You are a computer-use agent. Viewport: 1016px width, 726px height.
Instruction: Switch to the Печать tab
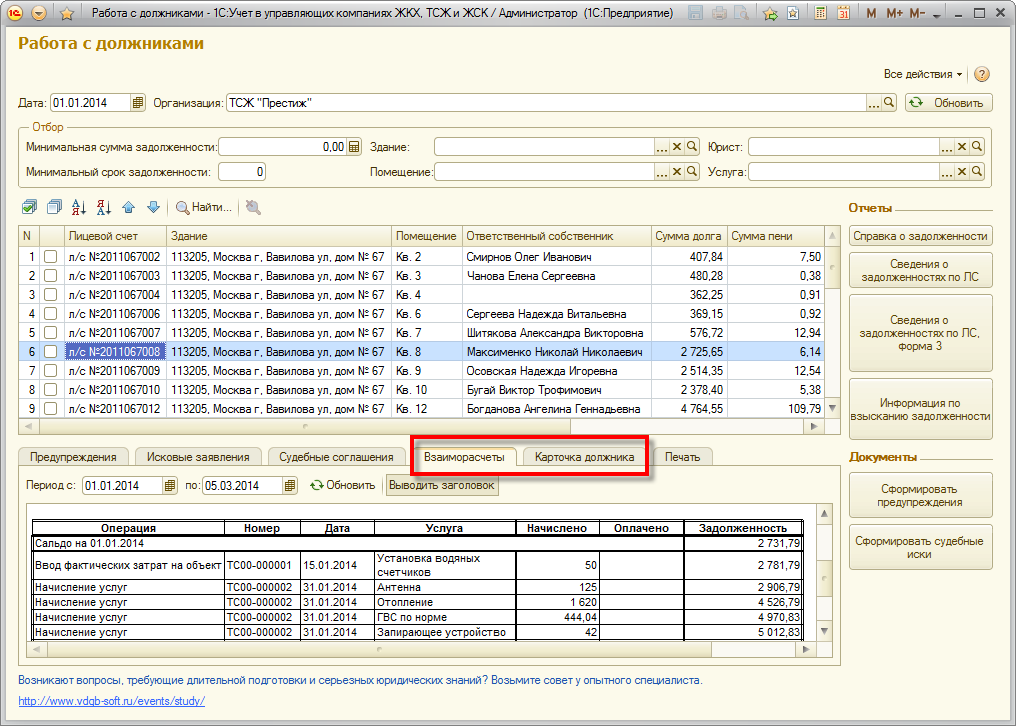point(682,457)
